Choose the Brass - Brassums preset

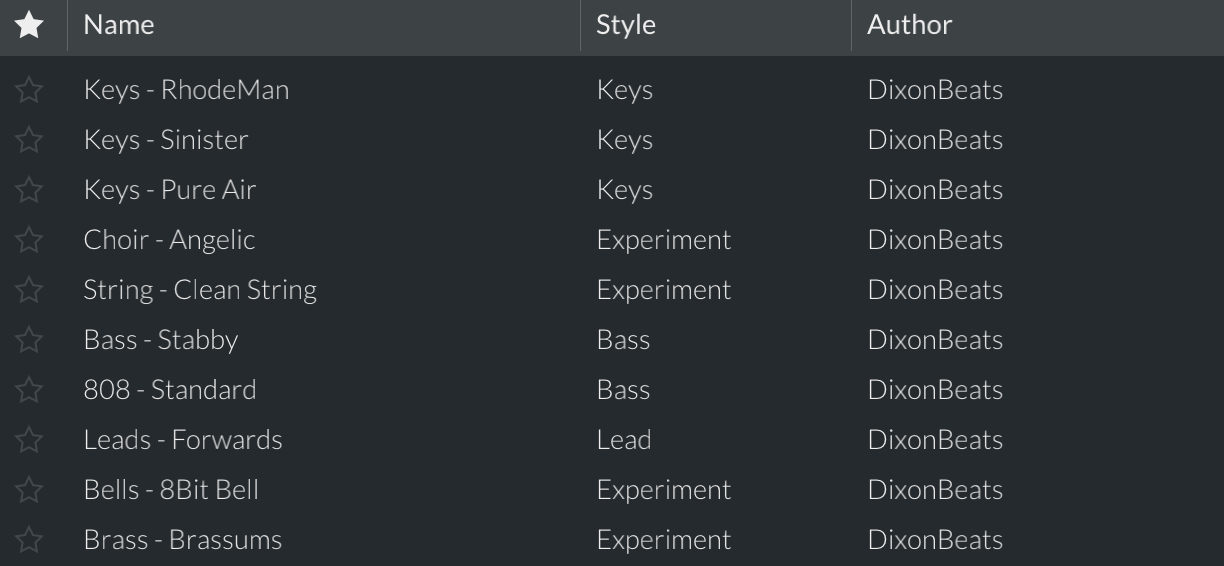coord(183,540)
